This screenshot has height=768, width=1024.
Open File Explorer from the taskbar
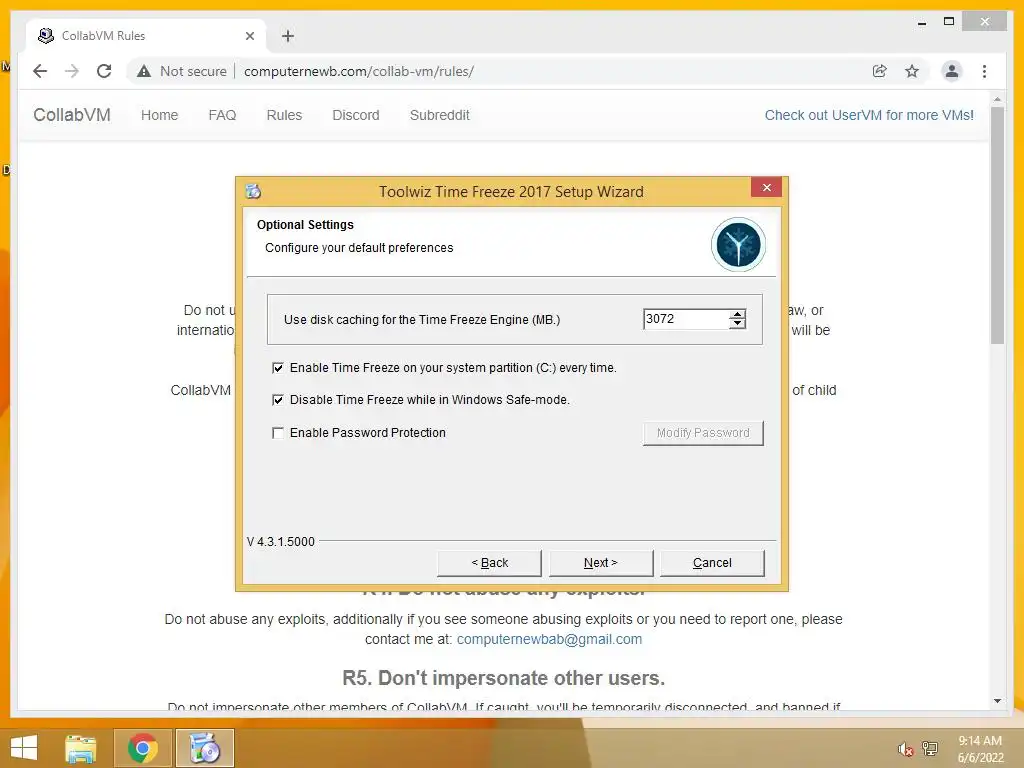pyautogui.click(x=81, y=748)
